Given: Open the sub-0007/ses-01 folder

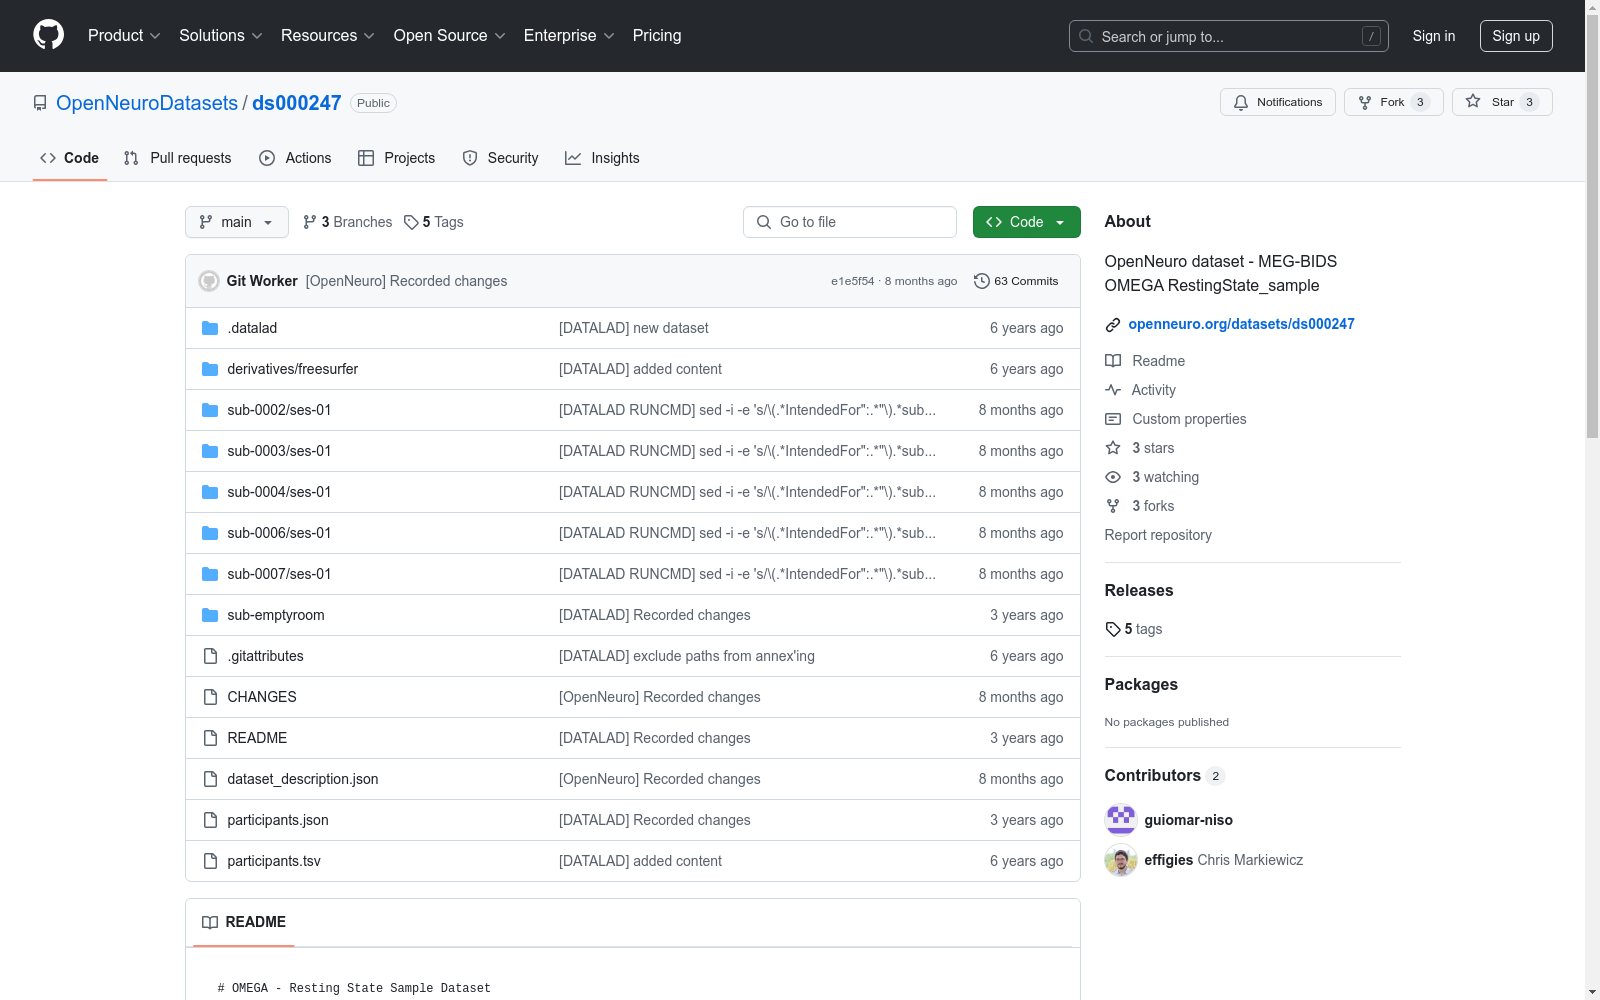Looking at the screenshot, I should click(279, 574).
